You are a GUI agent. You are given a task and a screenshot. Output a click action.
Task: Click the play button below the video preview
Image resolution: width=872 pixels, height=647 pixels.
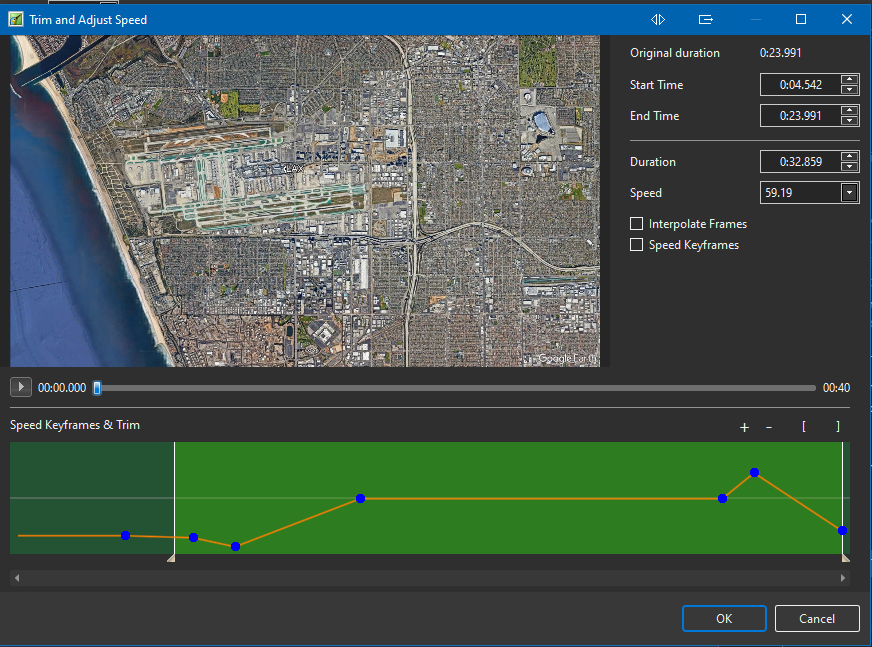click(x=21, y=387)
